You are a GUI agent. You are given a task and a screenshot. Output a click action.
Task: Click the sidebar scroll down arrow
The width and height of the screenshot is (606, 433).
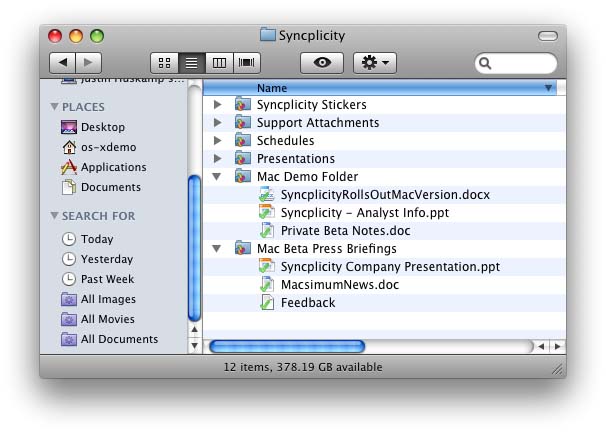pos(194,345)
